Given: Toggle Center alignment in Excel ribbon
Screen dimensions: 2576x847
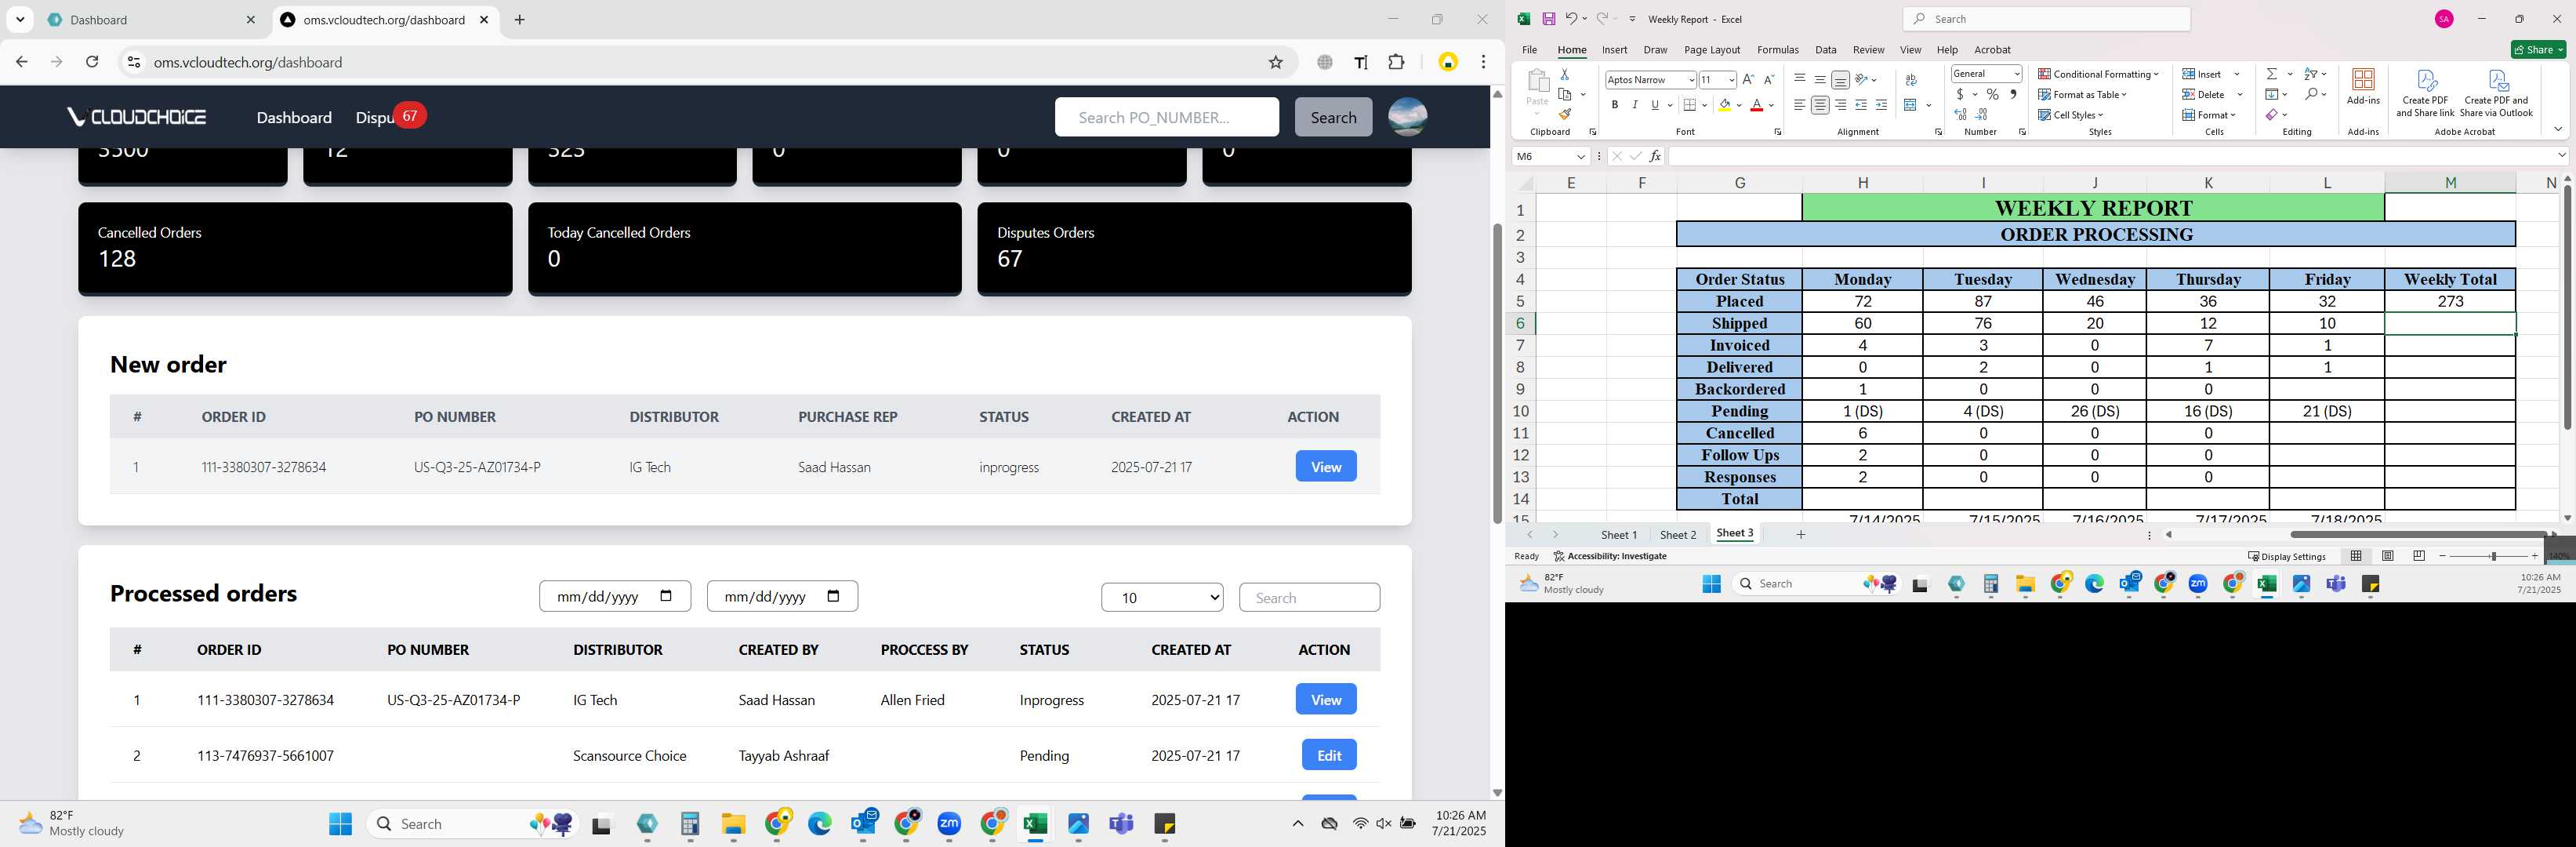Looking at the screenshot, I should pos(1820,105).
